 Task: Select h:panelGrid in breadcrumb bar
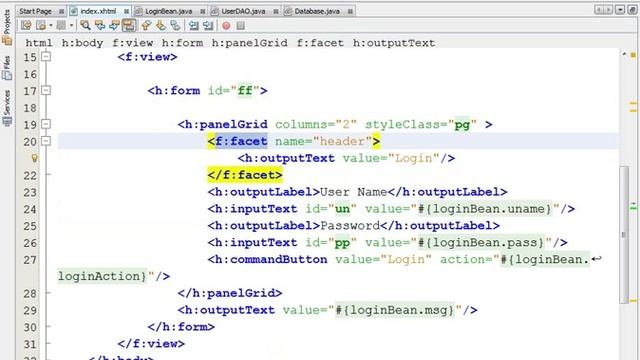tap(249, 43)
